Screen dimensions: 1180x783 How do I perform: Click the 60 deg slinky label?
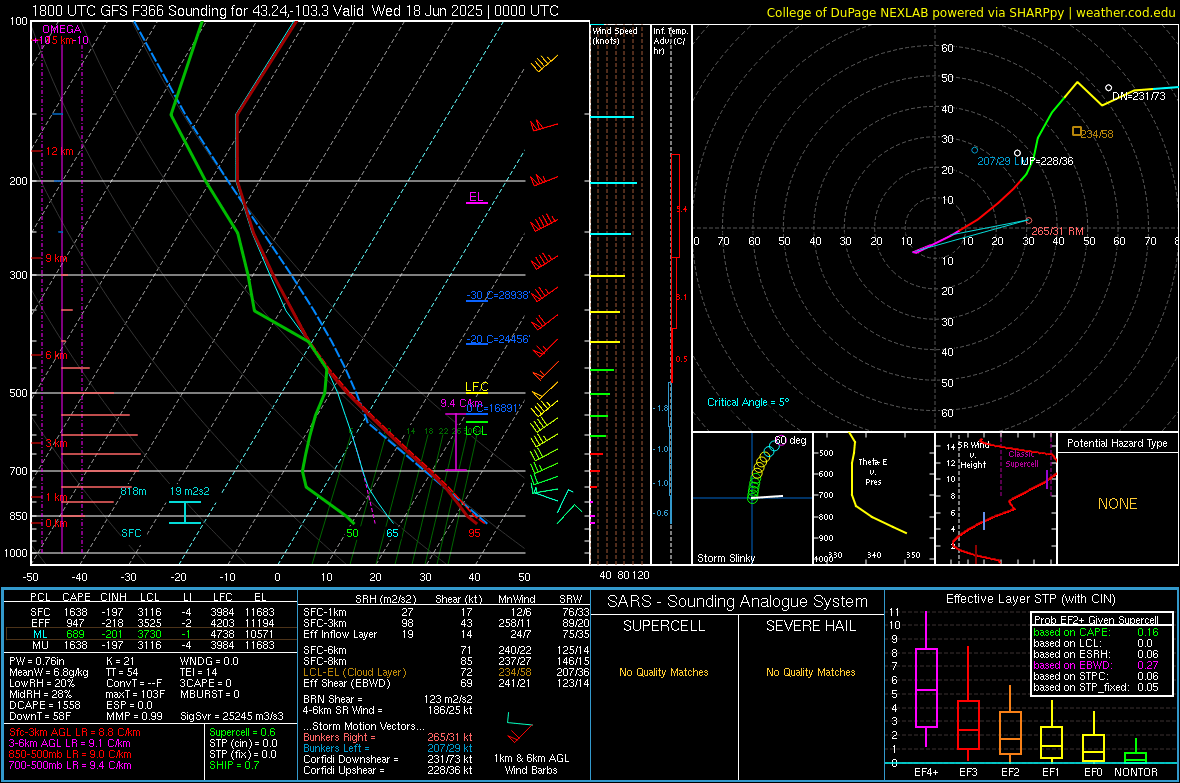tap(790, 440)
